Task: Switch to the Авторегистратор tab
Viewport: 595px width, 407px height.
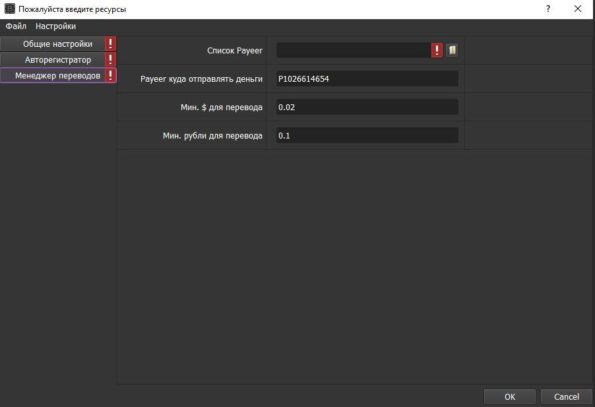Action: [53, 60]
